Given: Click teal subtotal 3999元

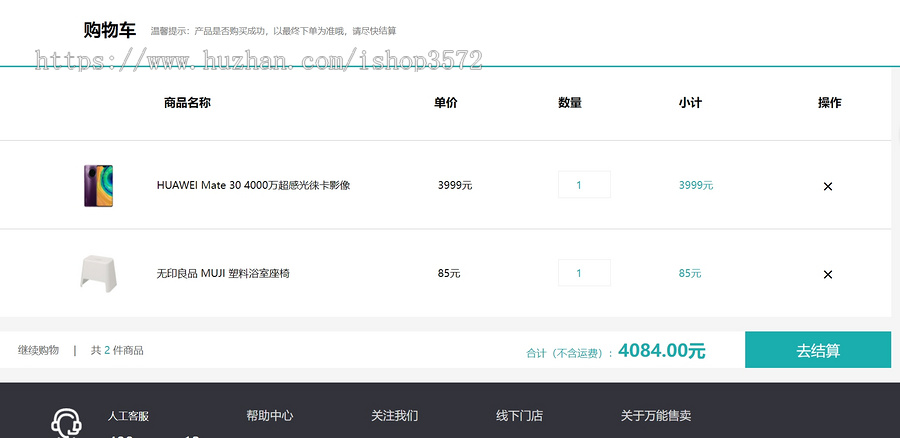Looking at the screenshot, I should pyautogui.click(x=696, y=185).
